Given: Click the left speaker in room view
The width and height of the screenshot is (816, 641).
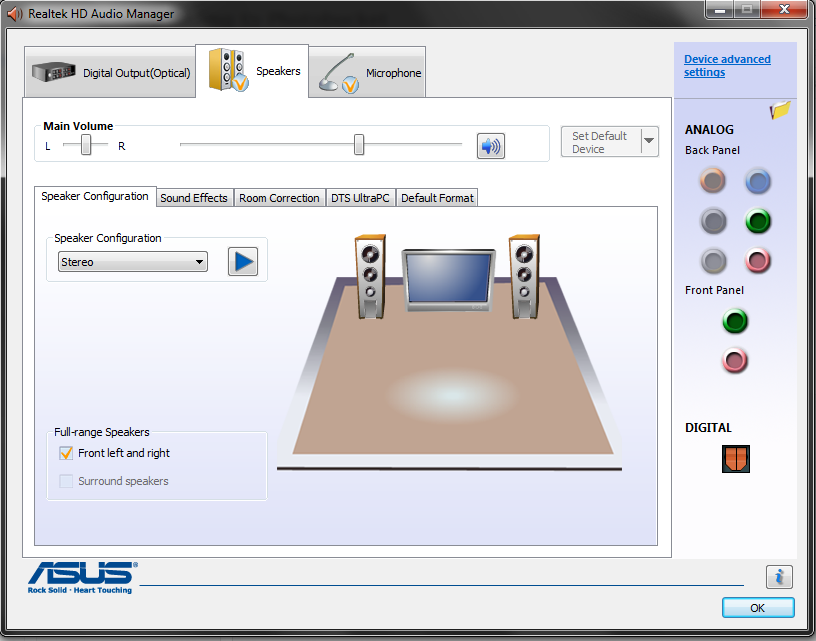Looking at the screenshot, I should click(x=371, y=276).
